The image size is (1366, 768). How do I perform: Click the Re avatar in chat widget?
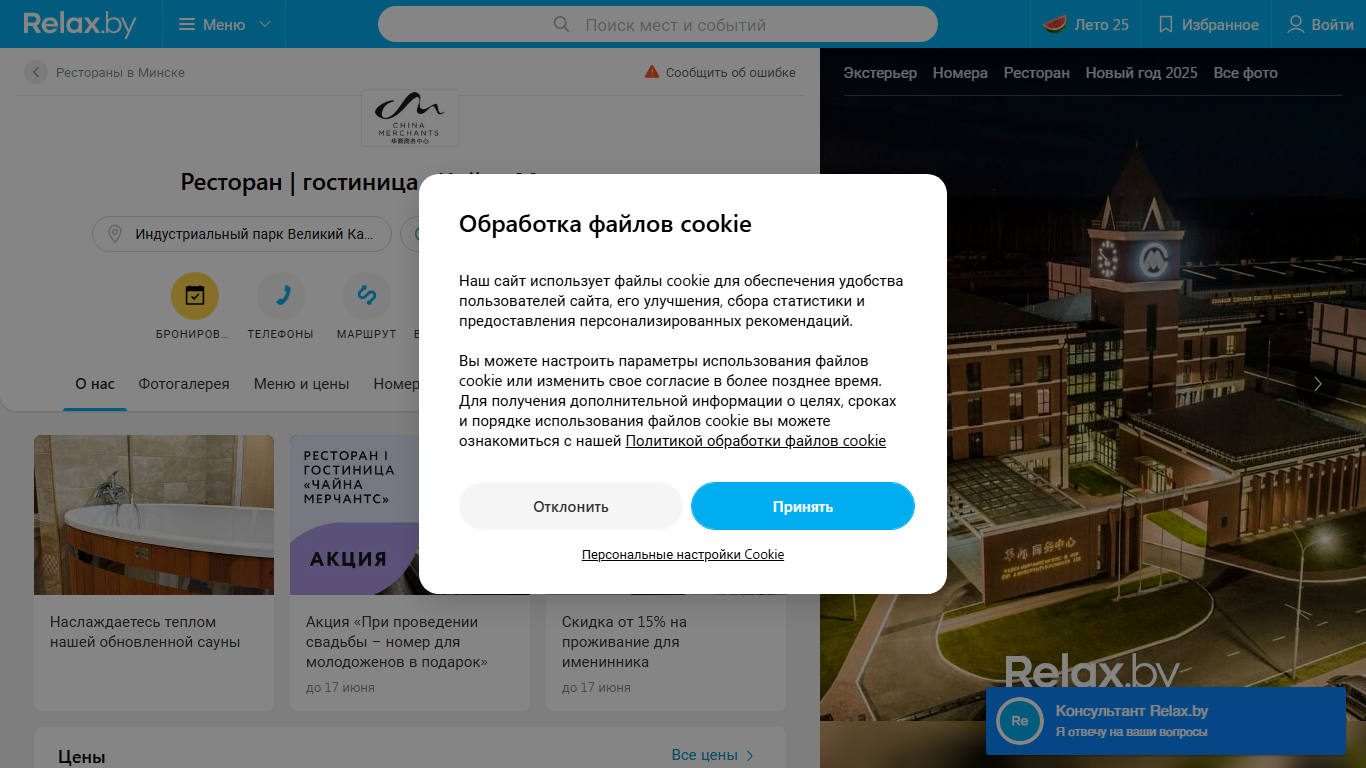tap(1020, 721)
